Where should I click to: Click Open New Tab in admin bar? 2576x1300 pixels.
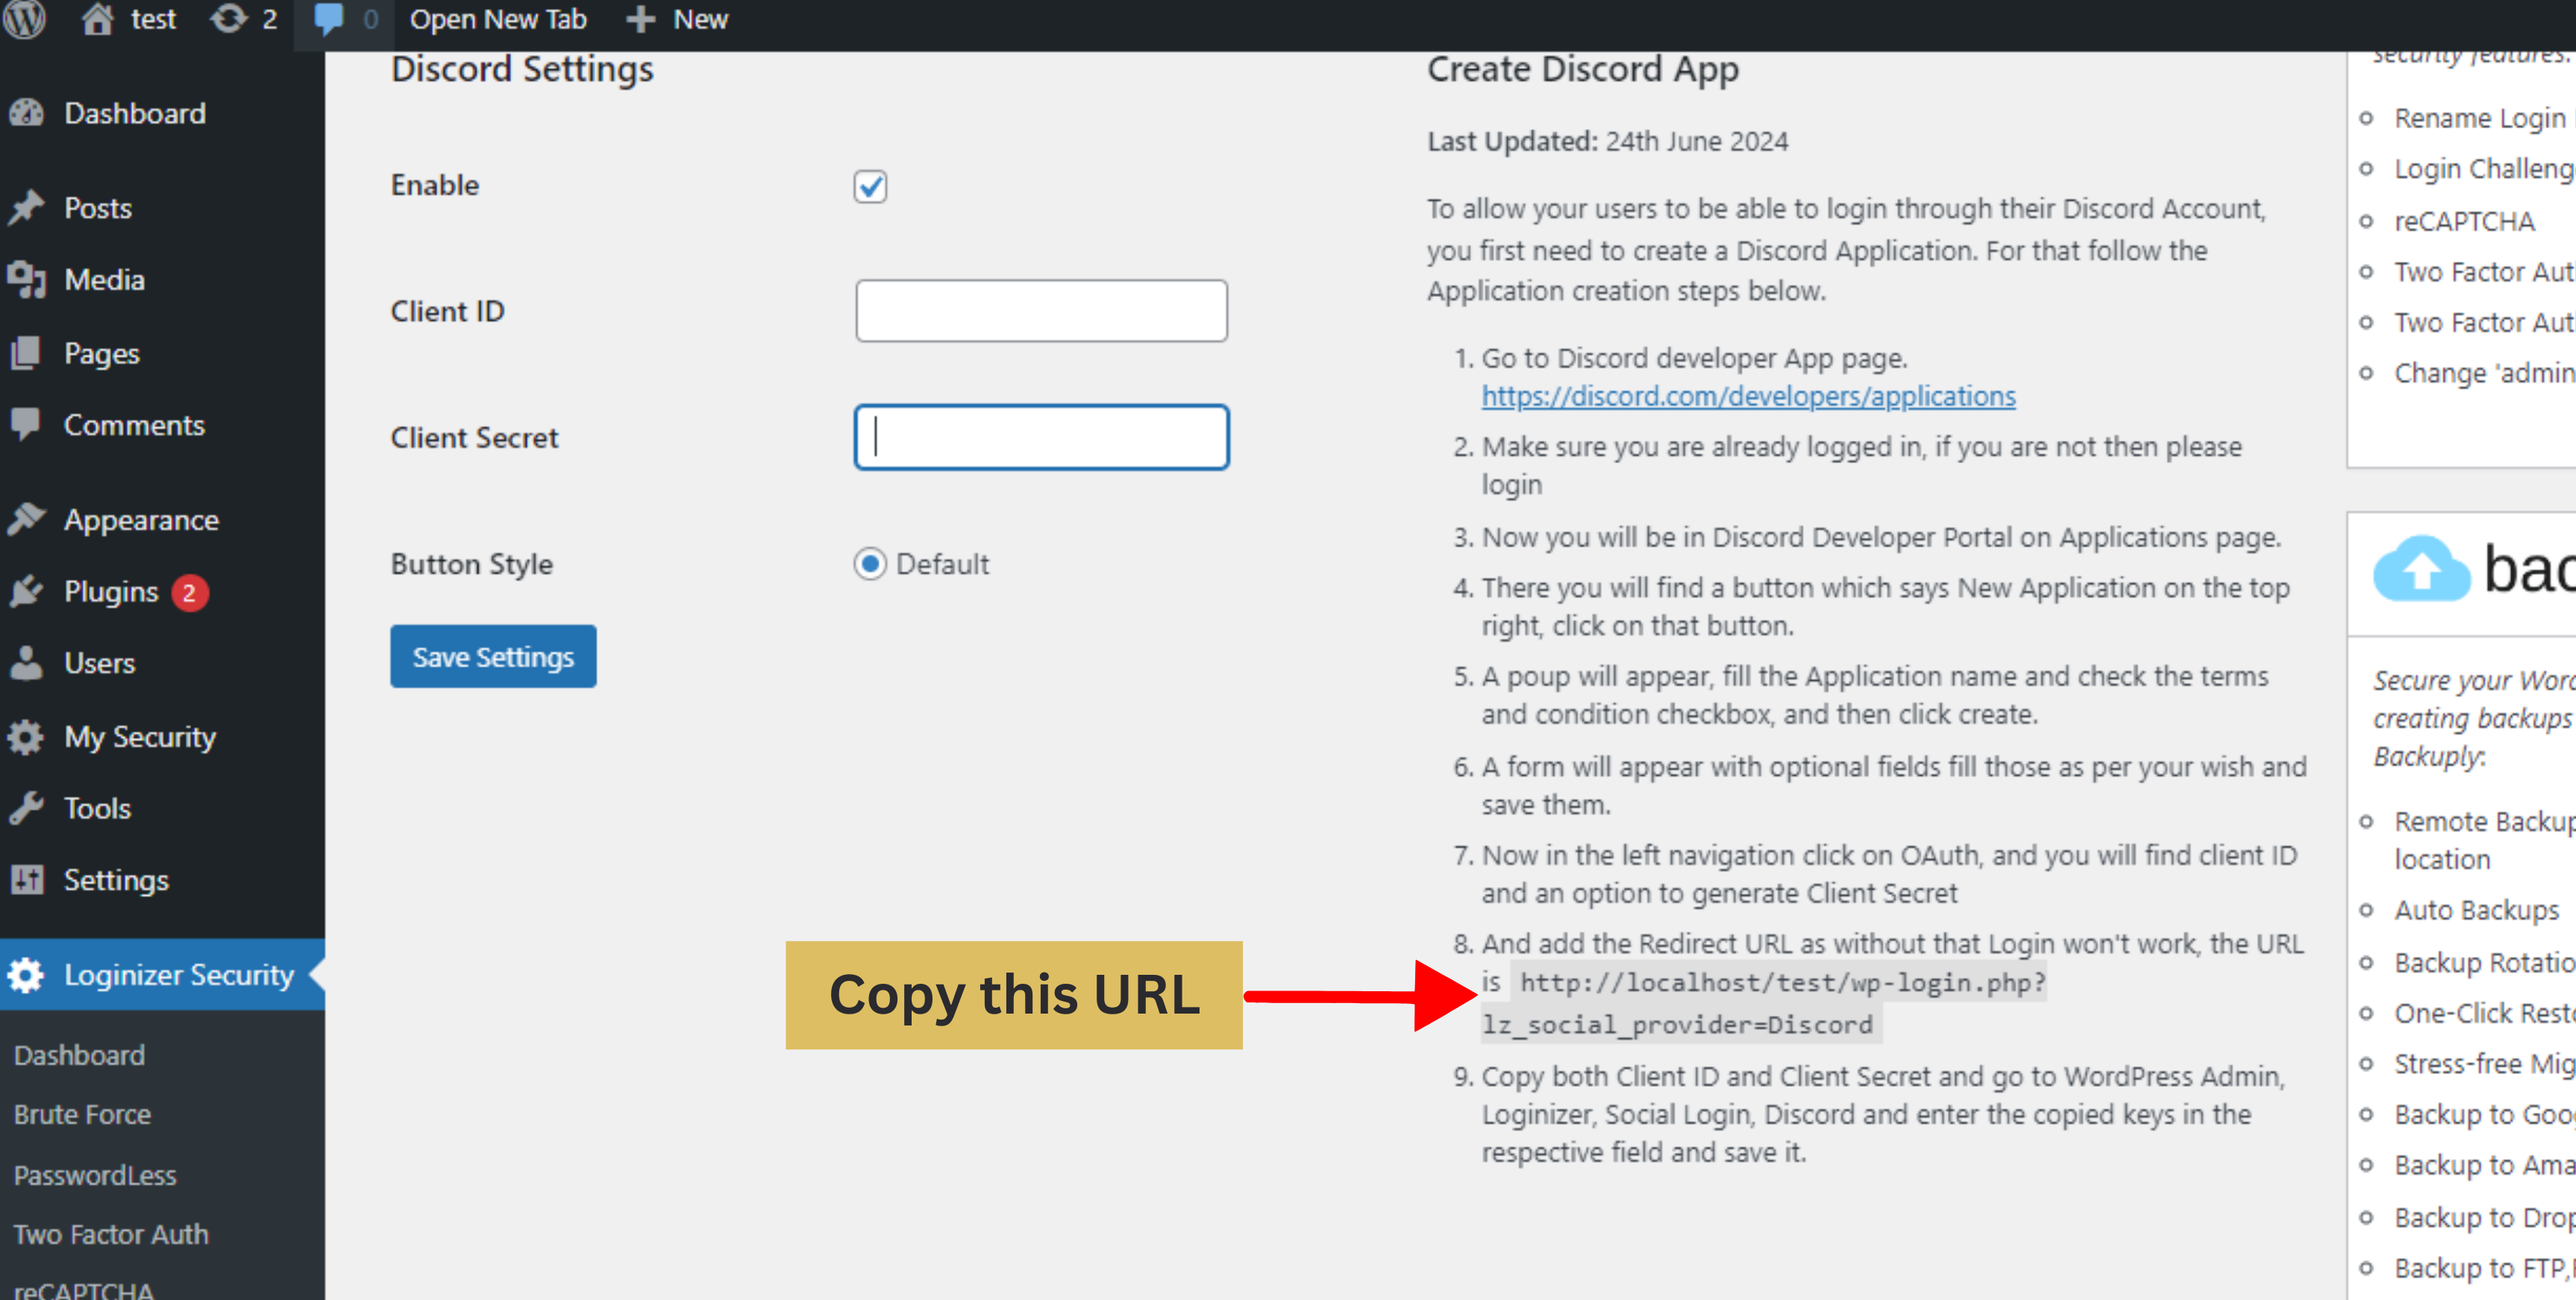(498, 19)
